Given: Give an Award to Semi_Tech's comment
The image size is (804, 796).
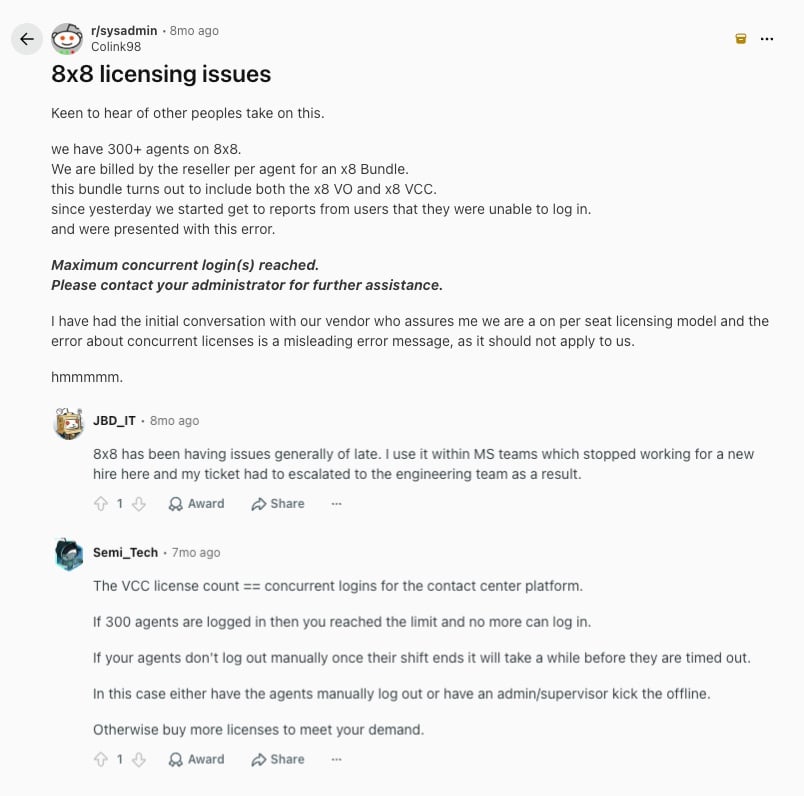Looking at the screenshot, I should (x=196, y=759).
